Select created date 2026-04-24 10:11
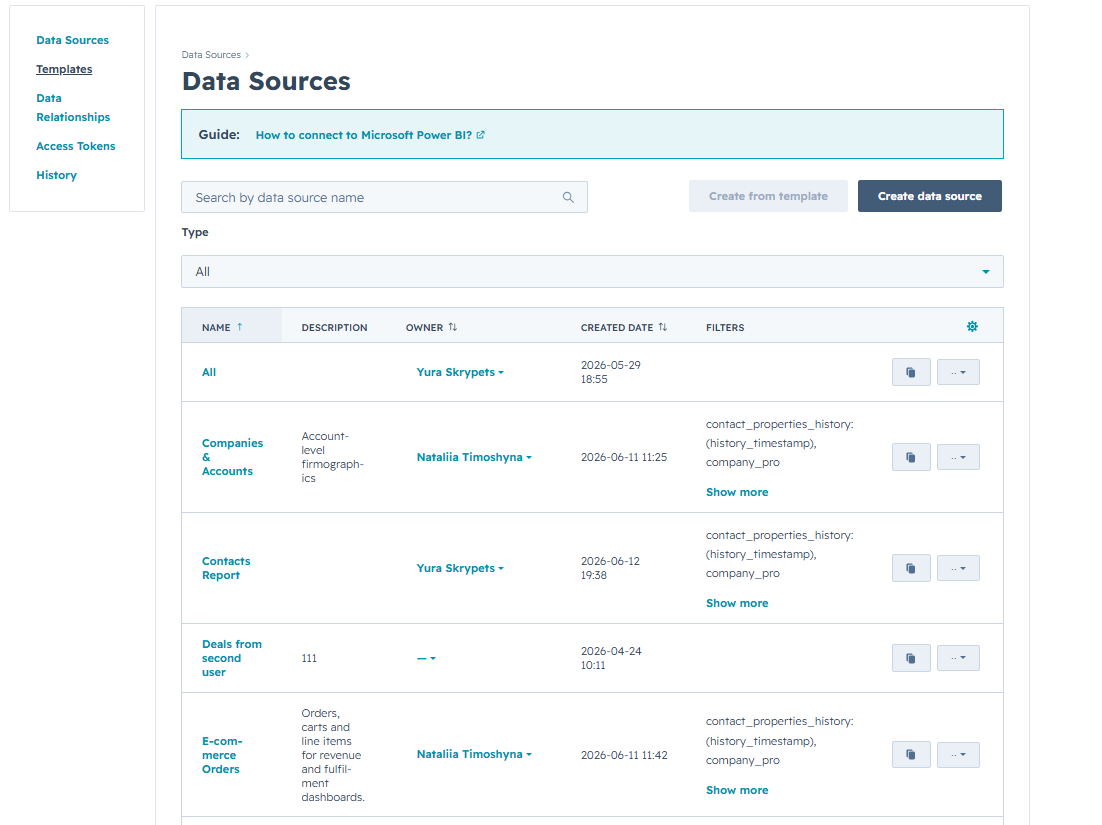 click(x=611, y=658)
